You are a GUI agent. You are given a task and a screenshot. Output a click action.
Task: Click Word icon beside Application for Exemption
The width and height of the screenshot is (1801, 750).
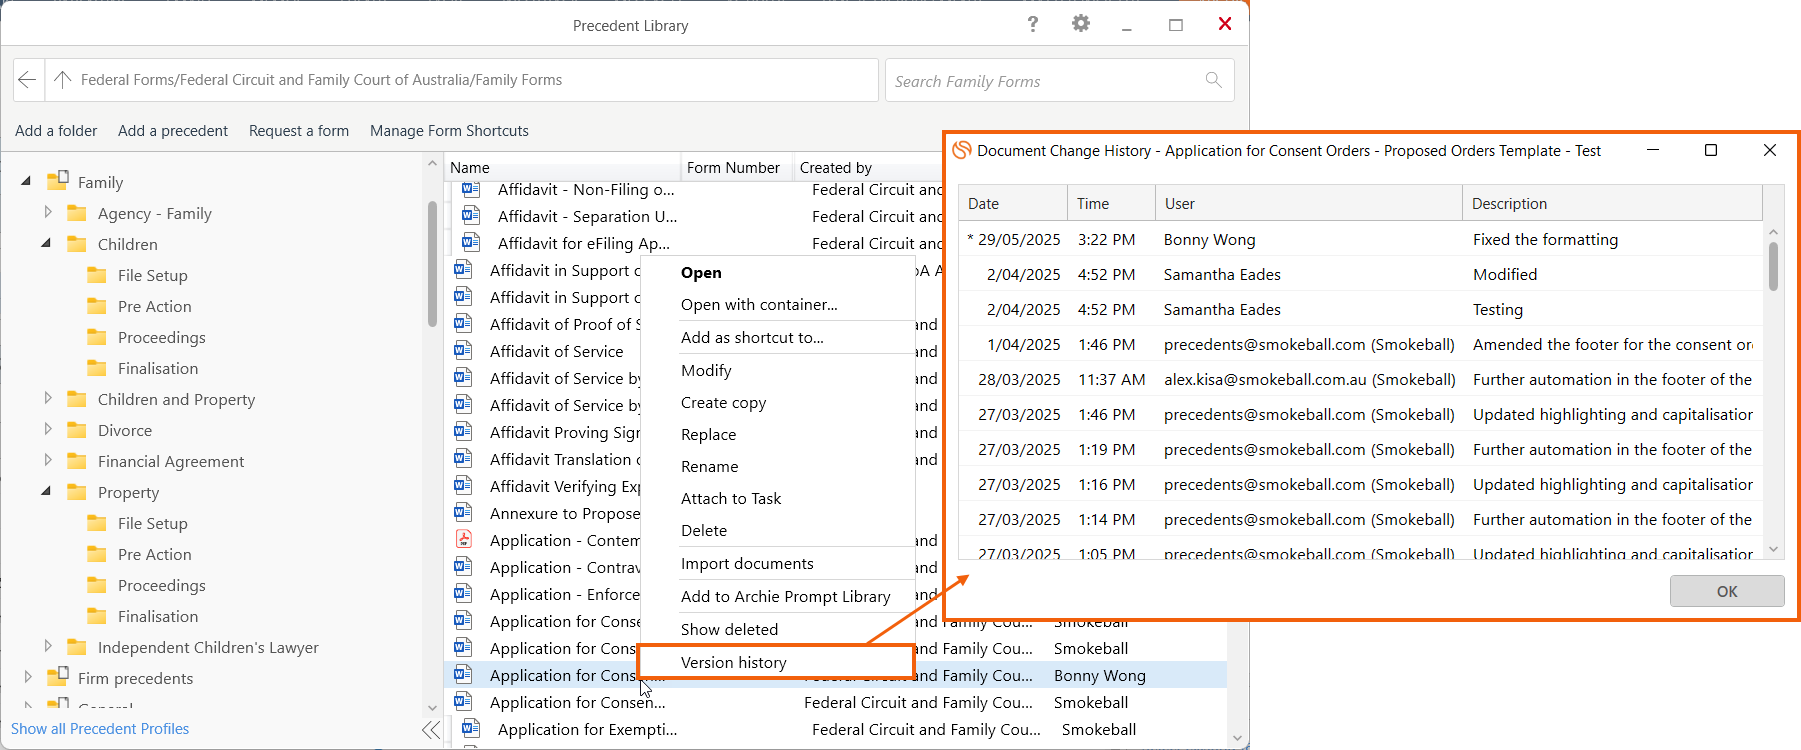click(x=471, y=729)
